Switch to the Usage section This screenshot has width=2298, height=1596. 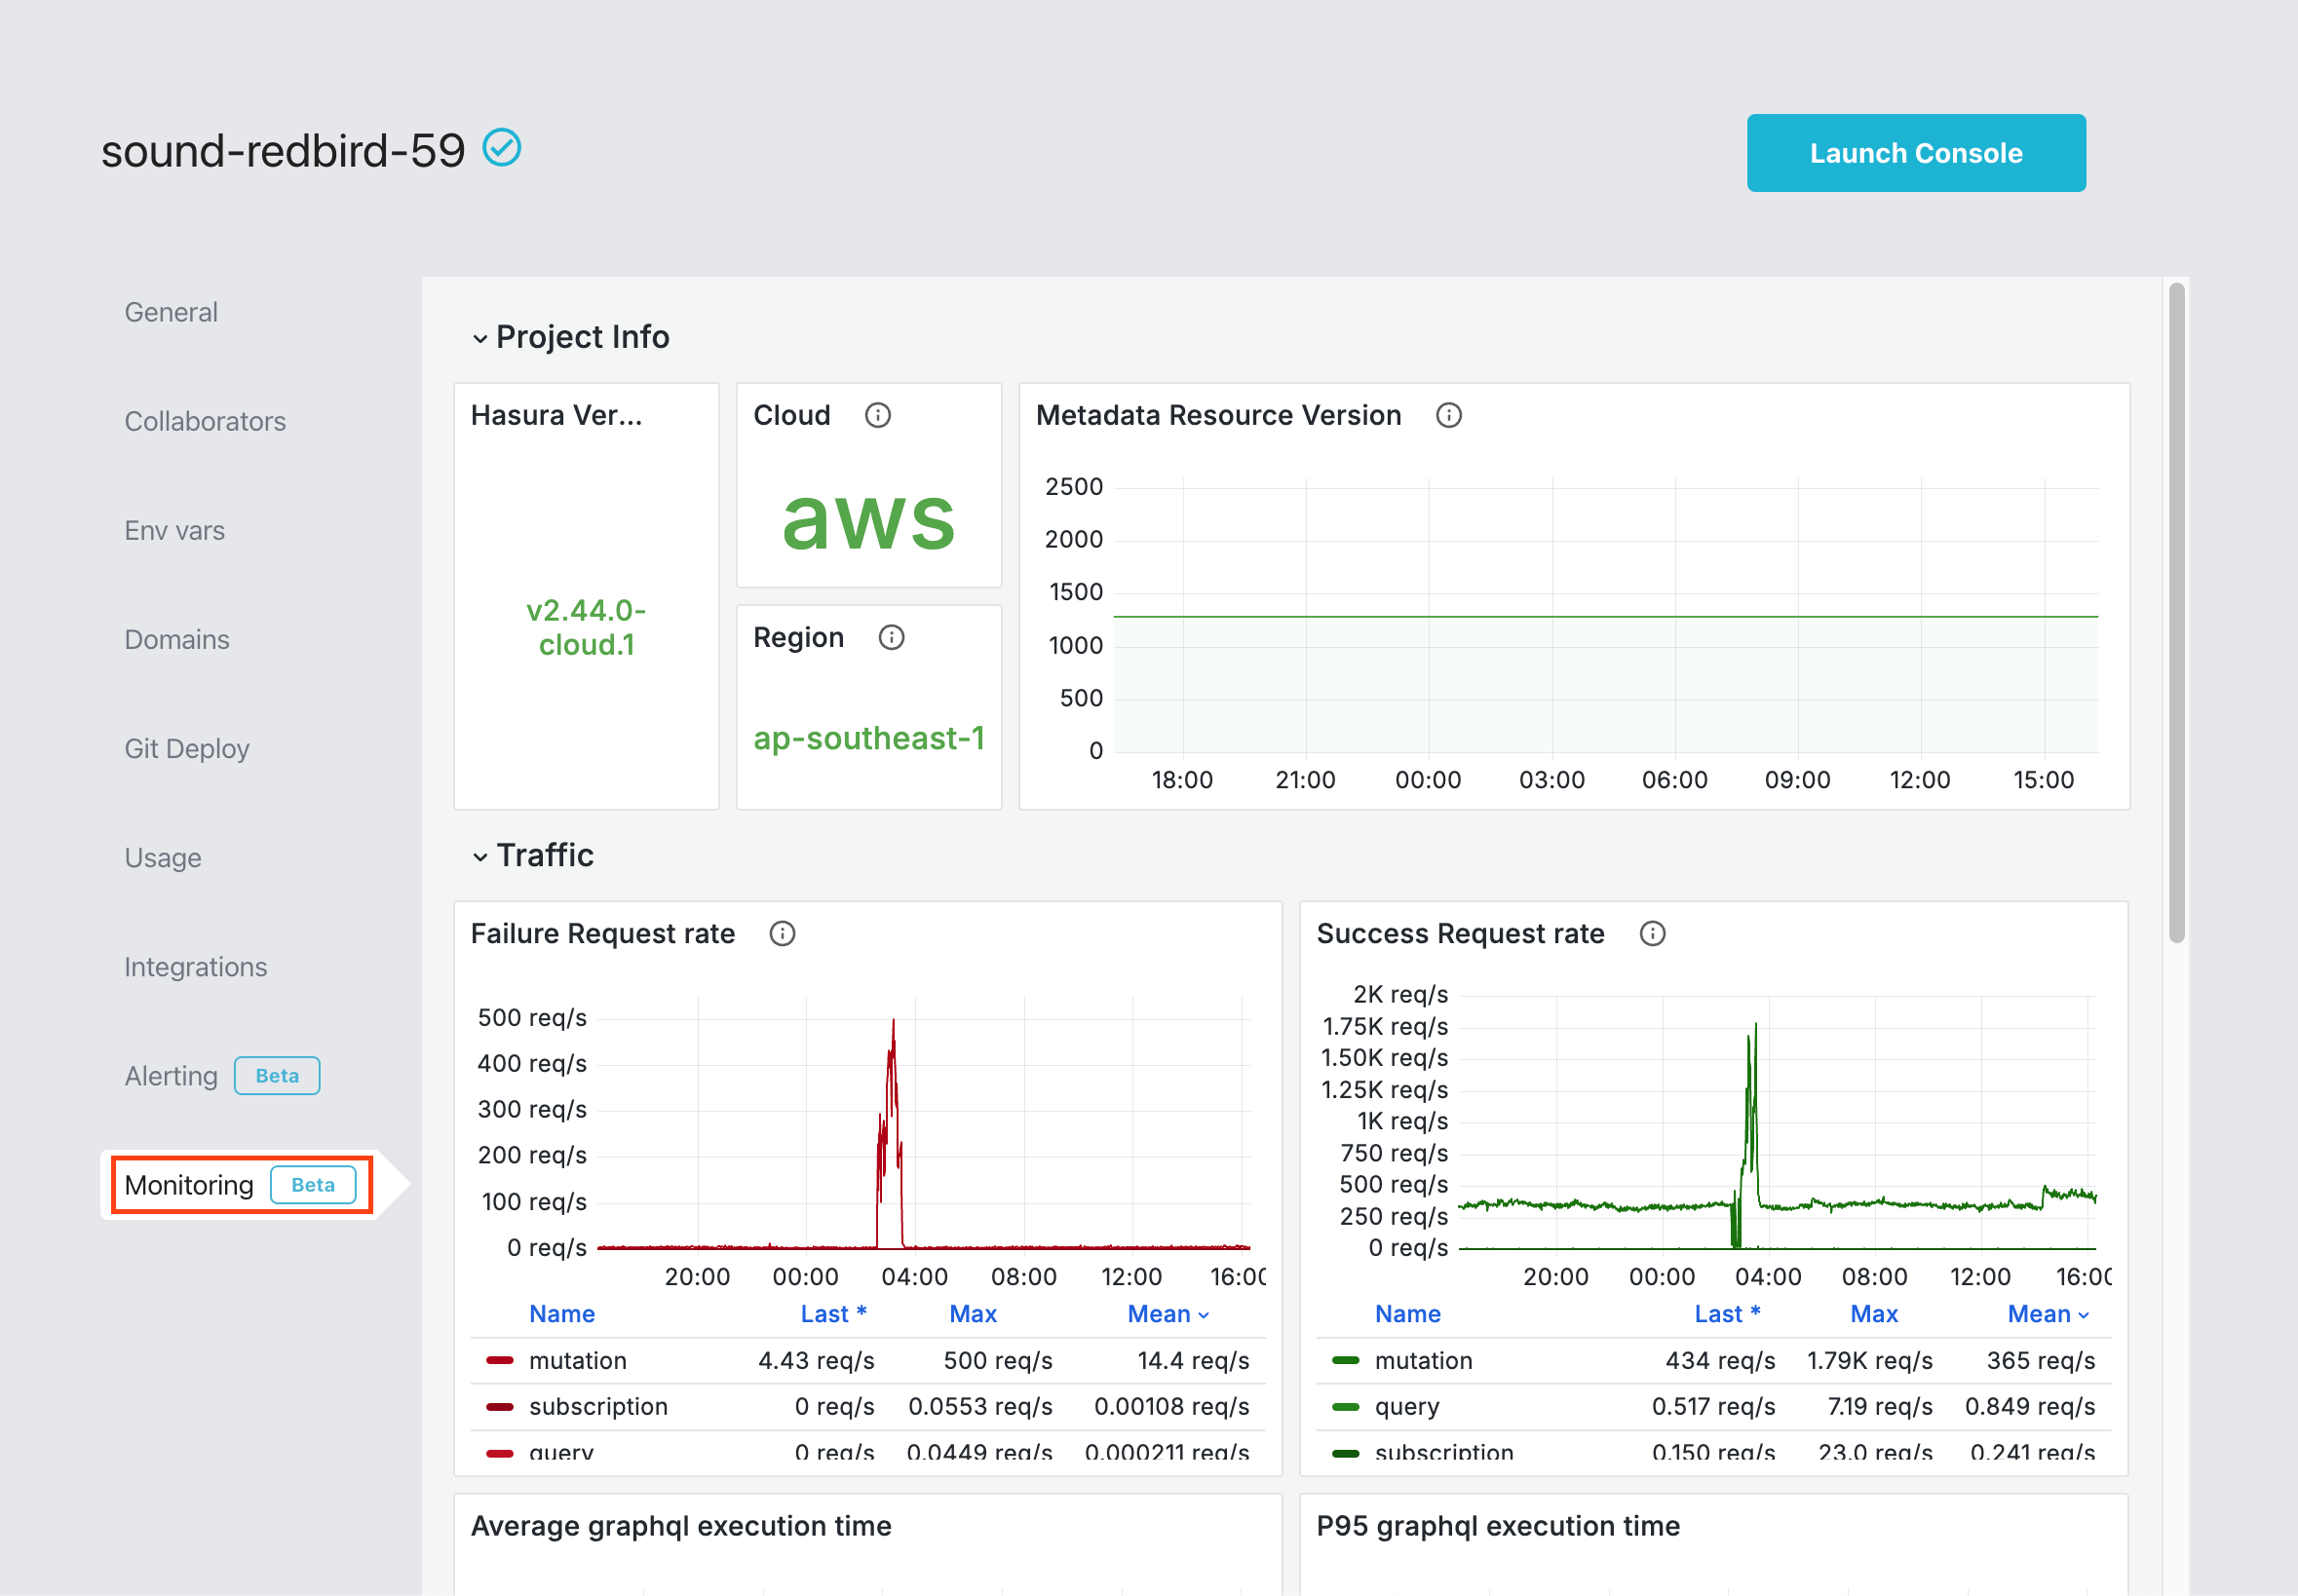click(162, 857)
